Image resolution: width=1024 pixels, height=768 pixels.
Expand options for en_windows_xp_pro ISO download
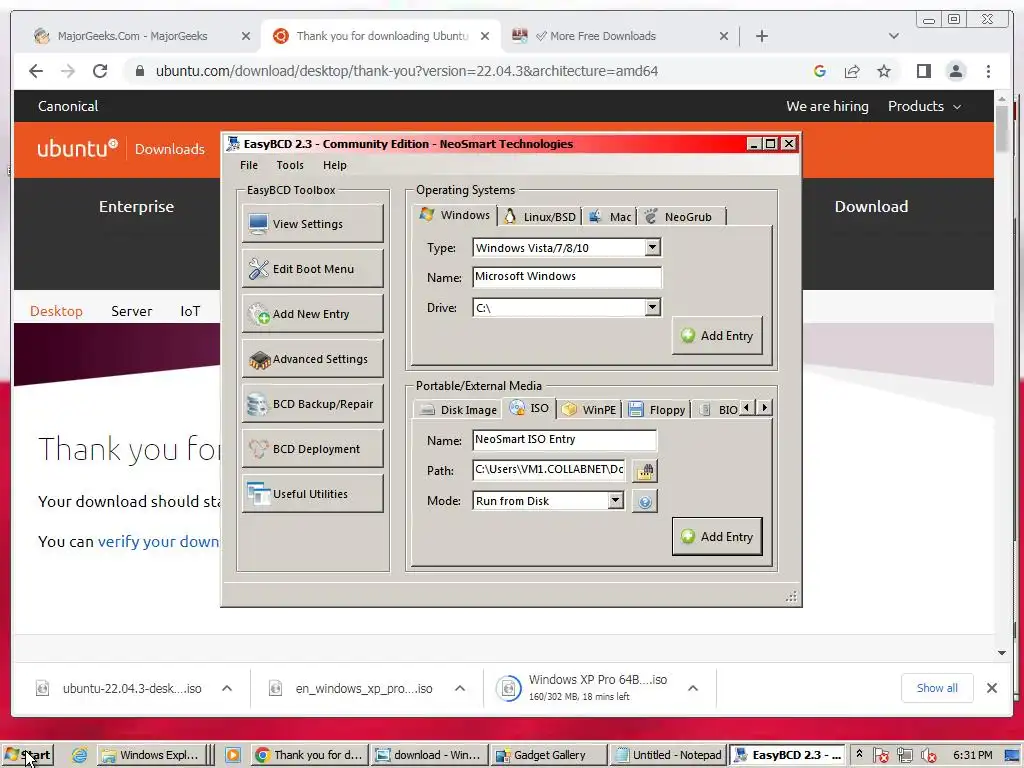tap(460, 688)
